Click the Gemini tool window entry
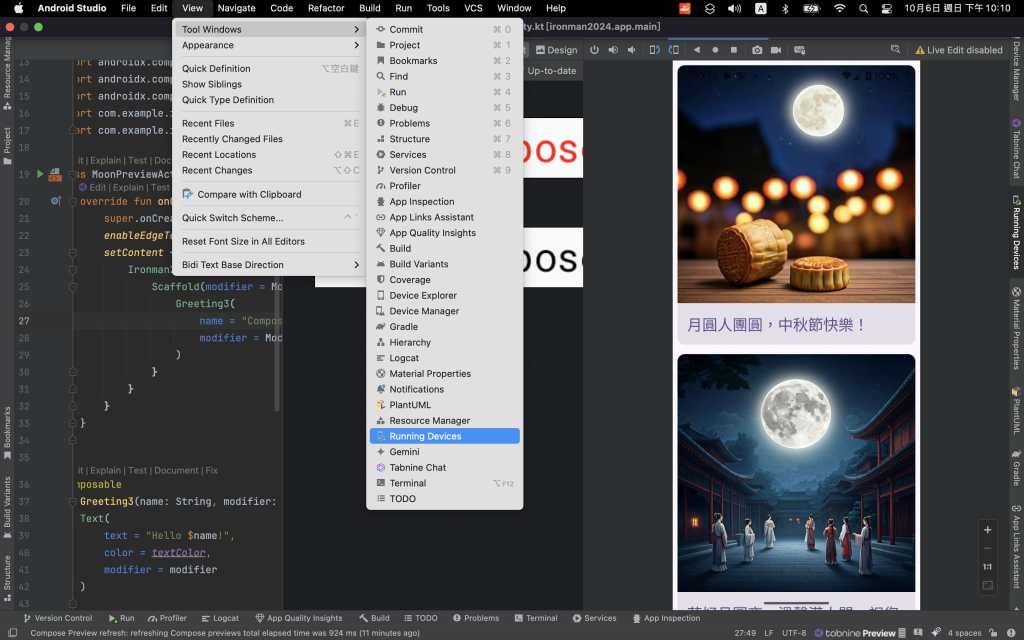 404,452
